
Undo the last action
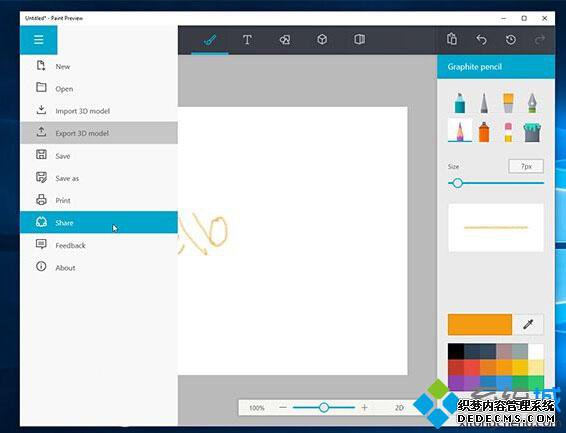[481, 39]
